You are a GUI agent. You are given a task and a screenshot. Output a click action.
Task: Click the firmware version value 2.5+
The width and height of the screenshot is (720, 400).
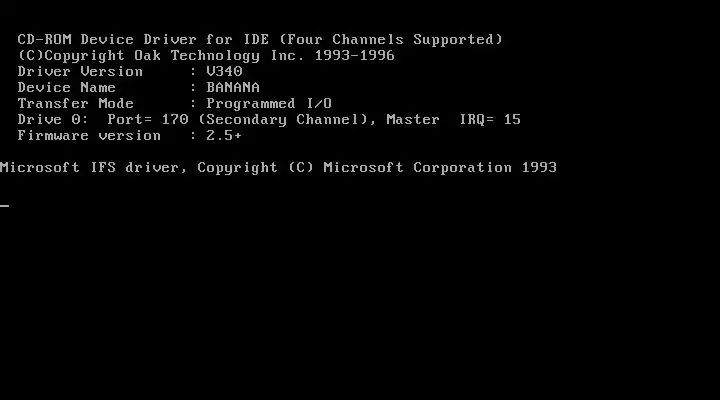coord(224,135)
